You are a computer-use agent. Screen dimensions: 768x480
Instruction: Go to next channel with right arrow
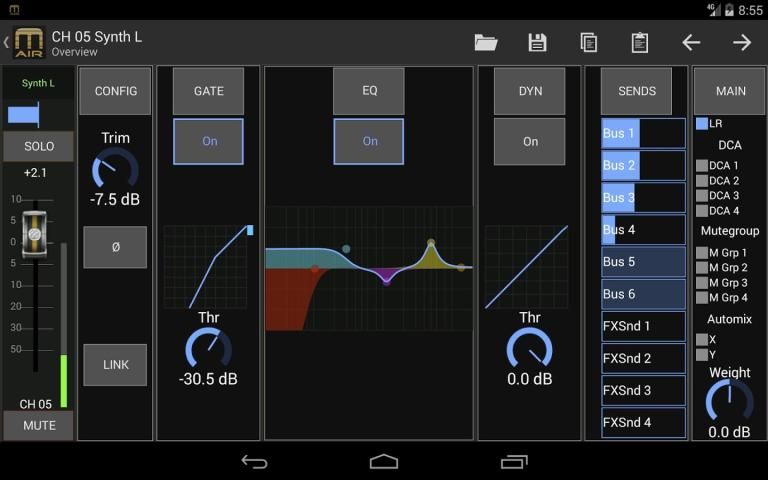click(742, 42)
